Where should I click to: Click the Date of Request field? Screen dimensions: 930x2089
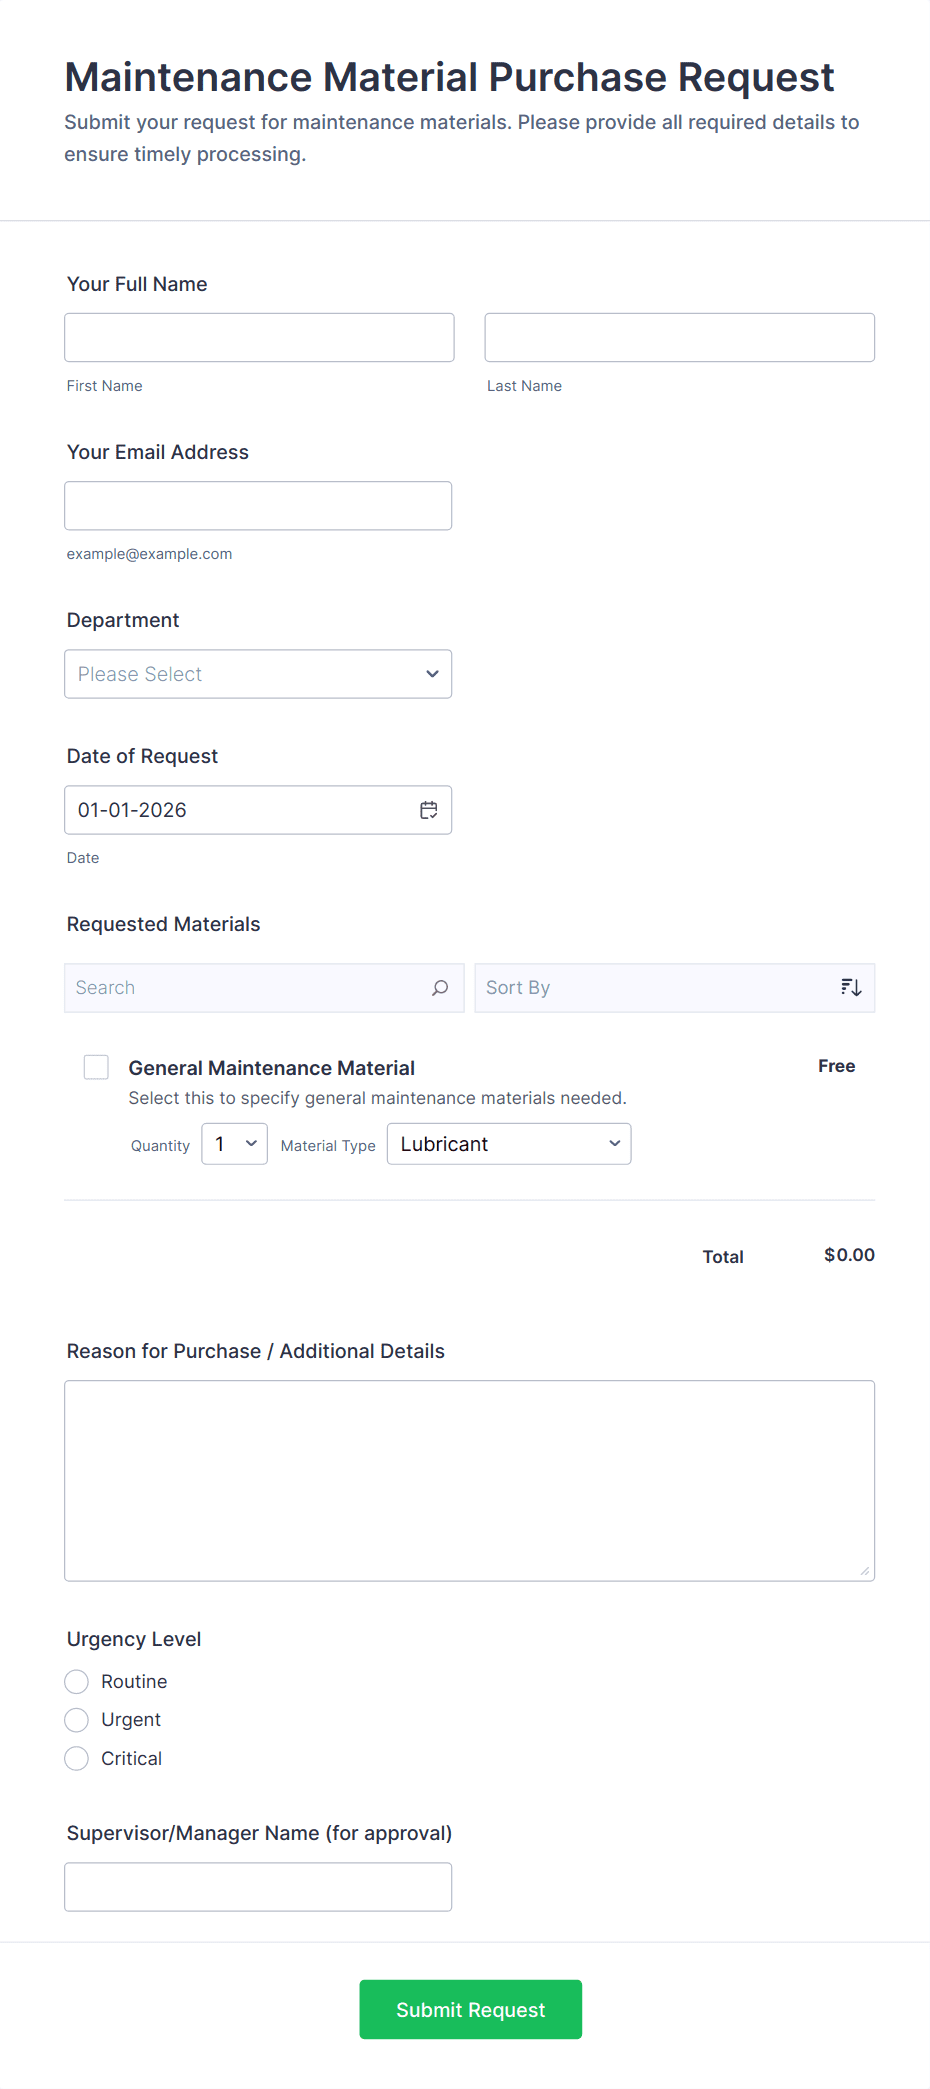(240, 810)
